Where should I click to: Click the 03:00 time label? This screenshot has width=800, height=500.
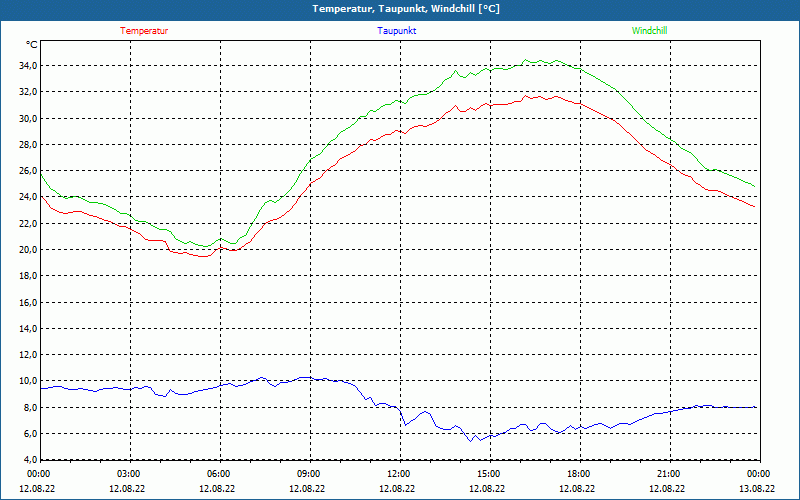[129, 474]
